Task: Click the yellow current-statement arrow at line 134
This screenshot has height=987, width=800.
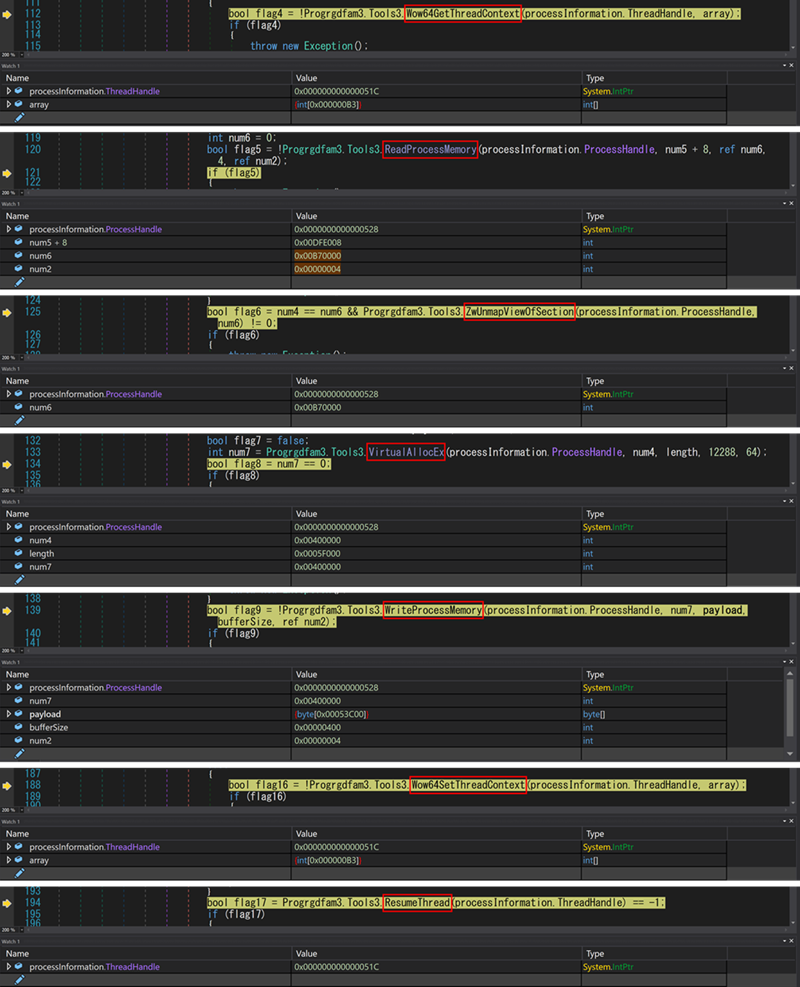Action: pos(7,465)
